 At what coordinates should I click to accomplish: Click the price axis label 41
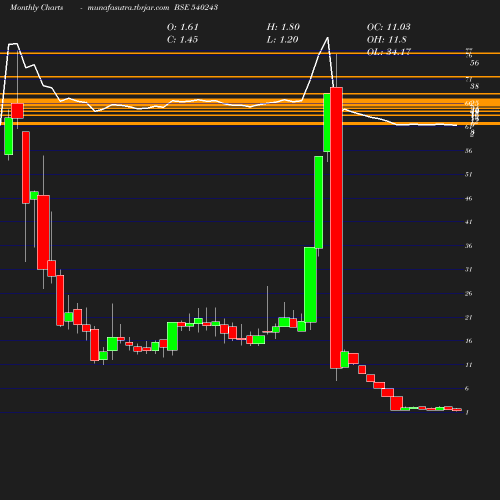coord(469,222)
